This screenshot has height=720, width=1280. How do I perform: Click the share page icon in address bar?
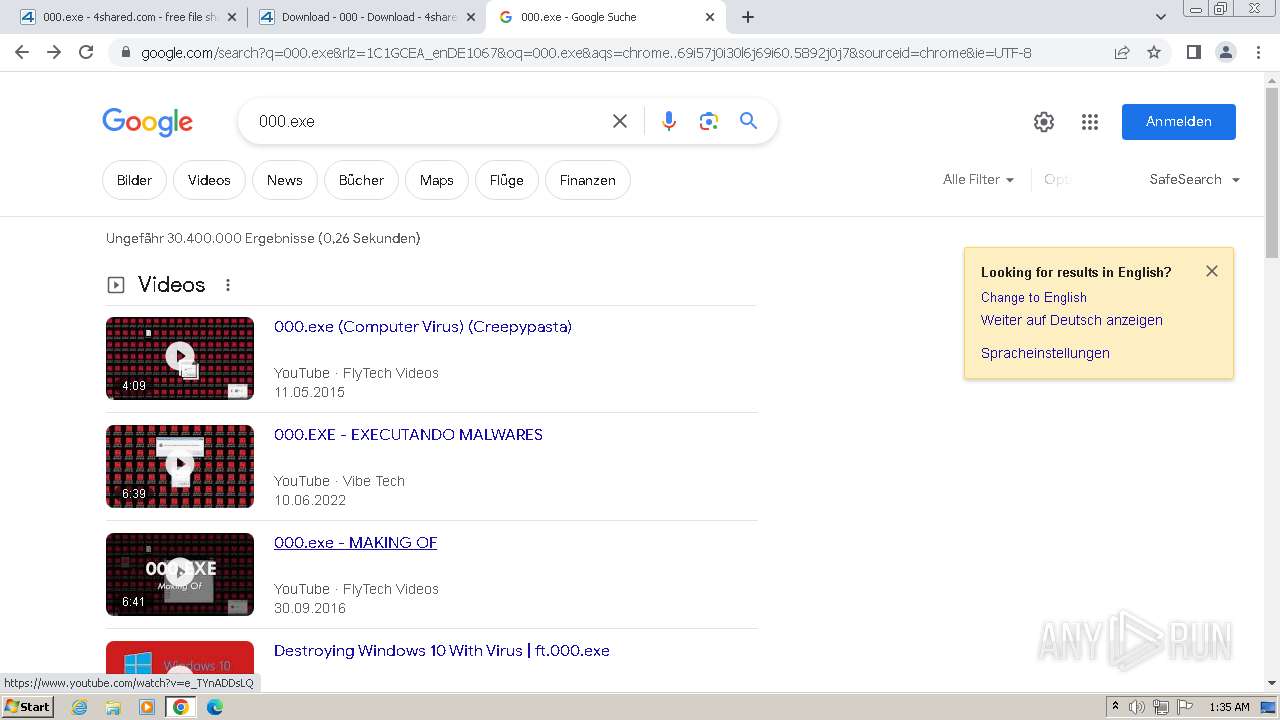point(1122,52)
